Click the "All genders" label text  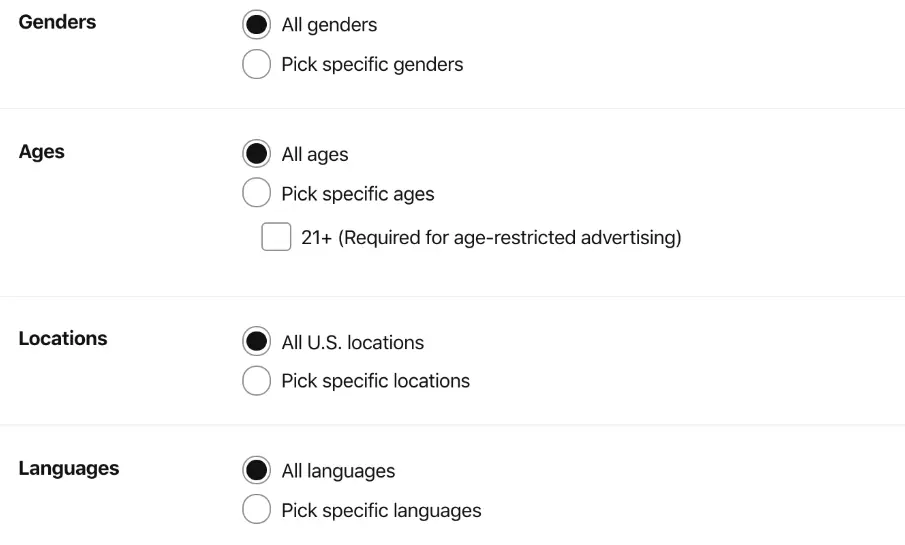(x=329, y=25)
